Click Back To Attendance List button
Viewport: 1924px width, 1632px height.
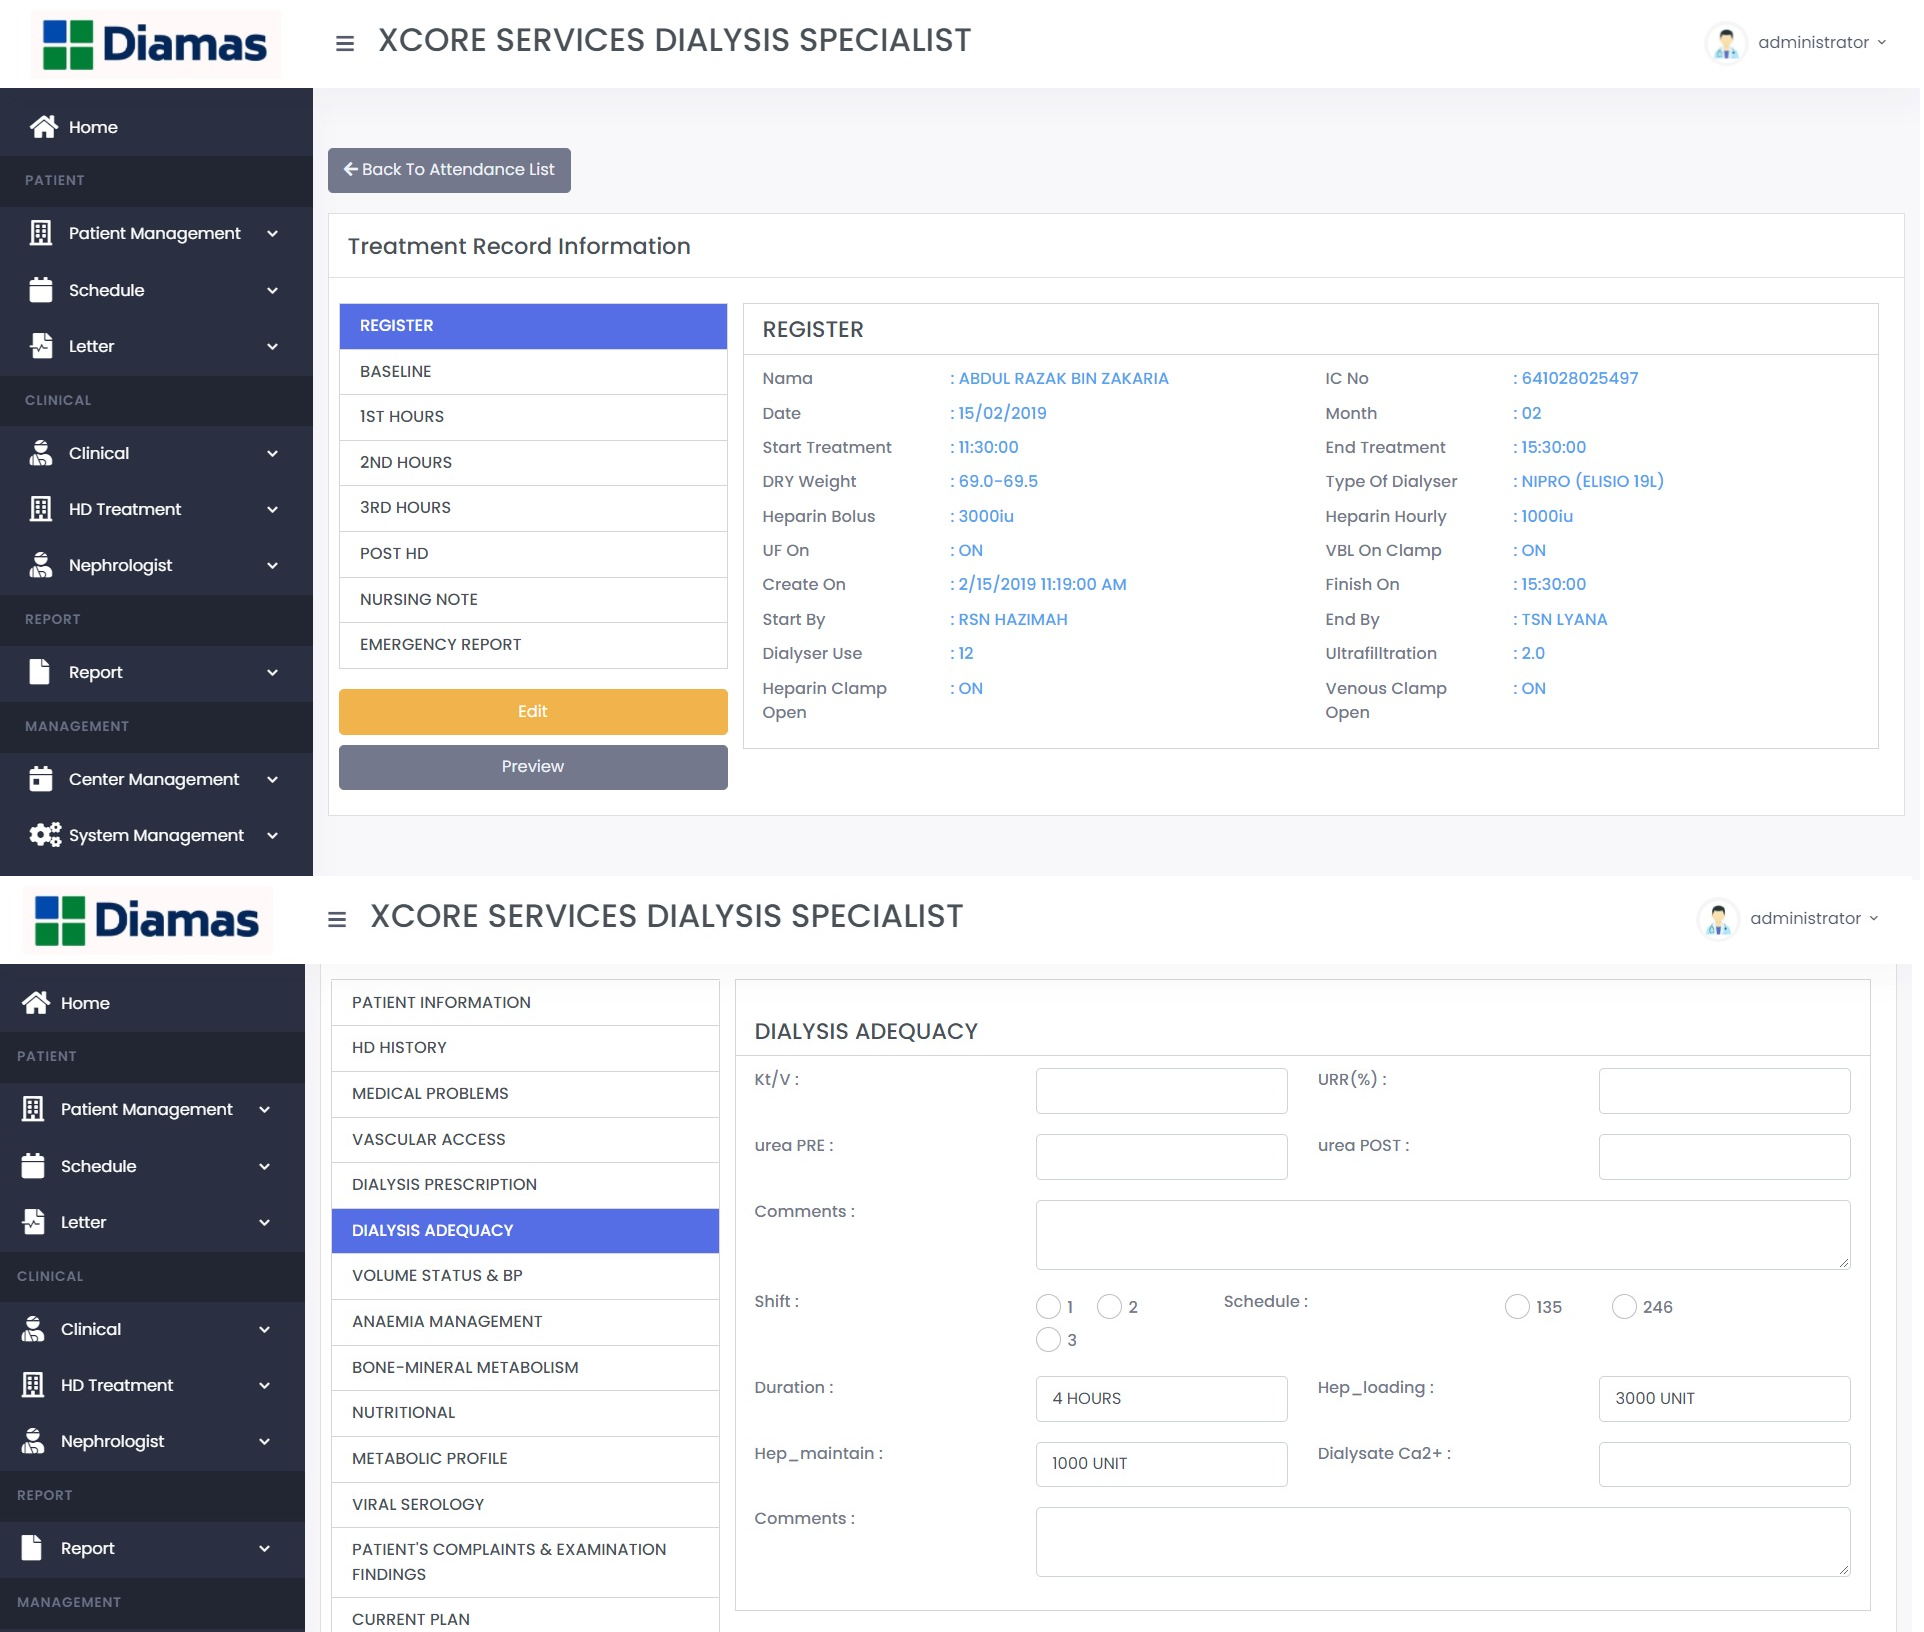pos(449,170)
